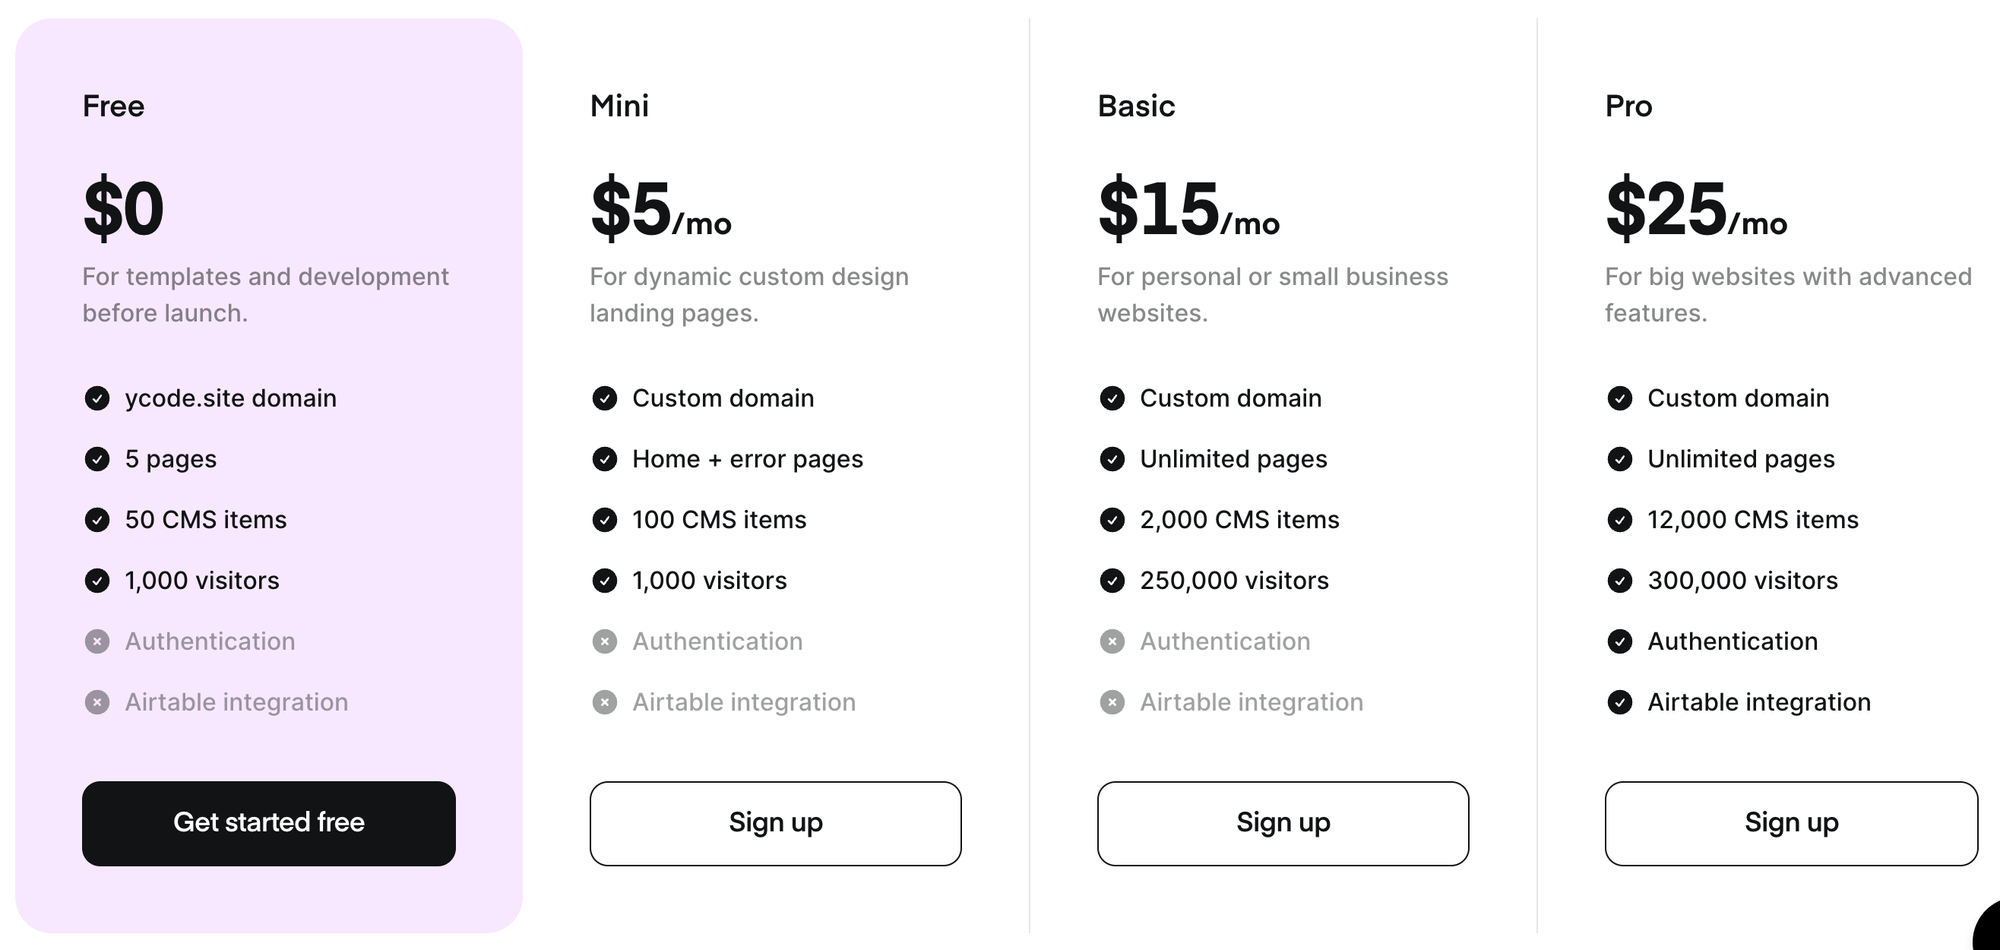Screen dimensions: 2000x950
Task: Click check icon beside Pro plan Authentication
Action: 1620,641
